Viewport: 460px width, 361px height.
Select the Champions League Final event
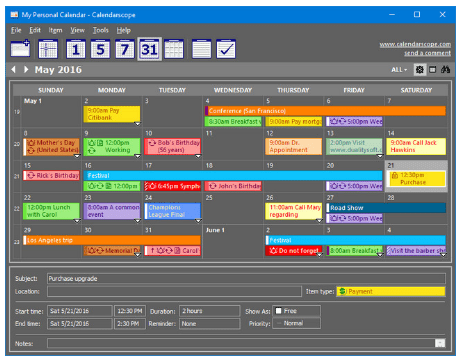point(172,211)
